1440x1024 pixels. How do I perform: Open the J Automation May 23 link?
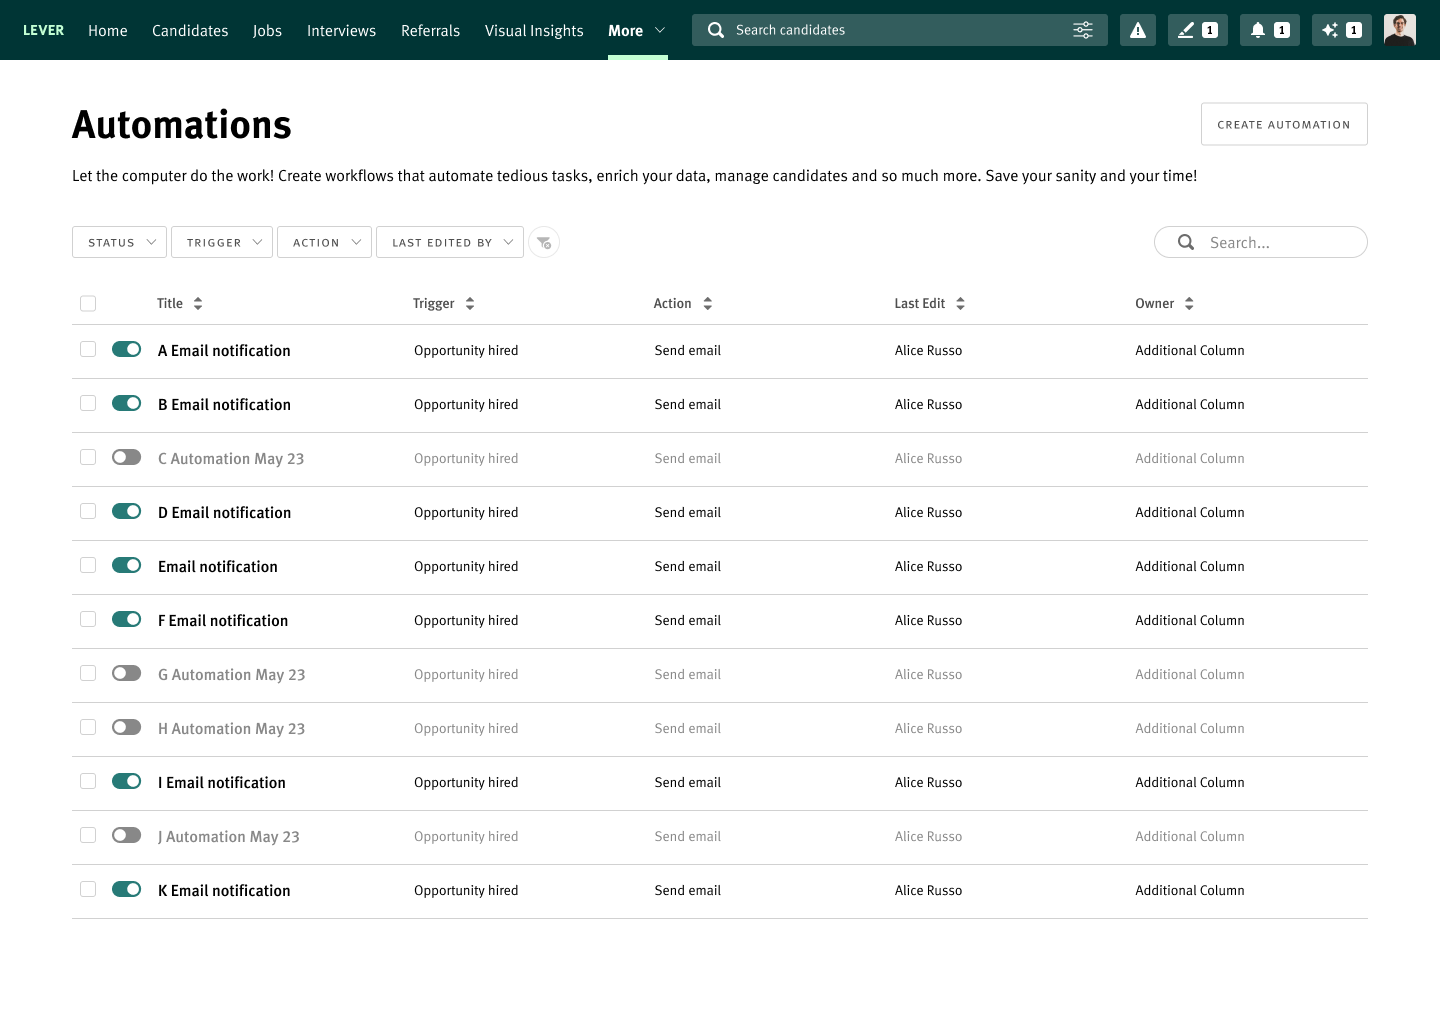coord(229,837)
